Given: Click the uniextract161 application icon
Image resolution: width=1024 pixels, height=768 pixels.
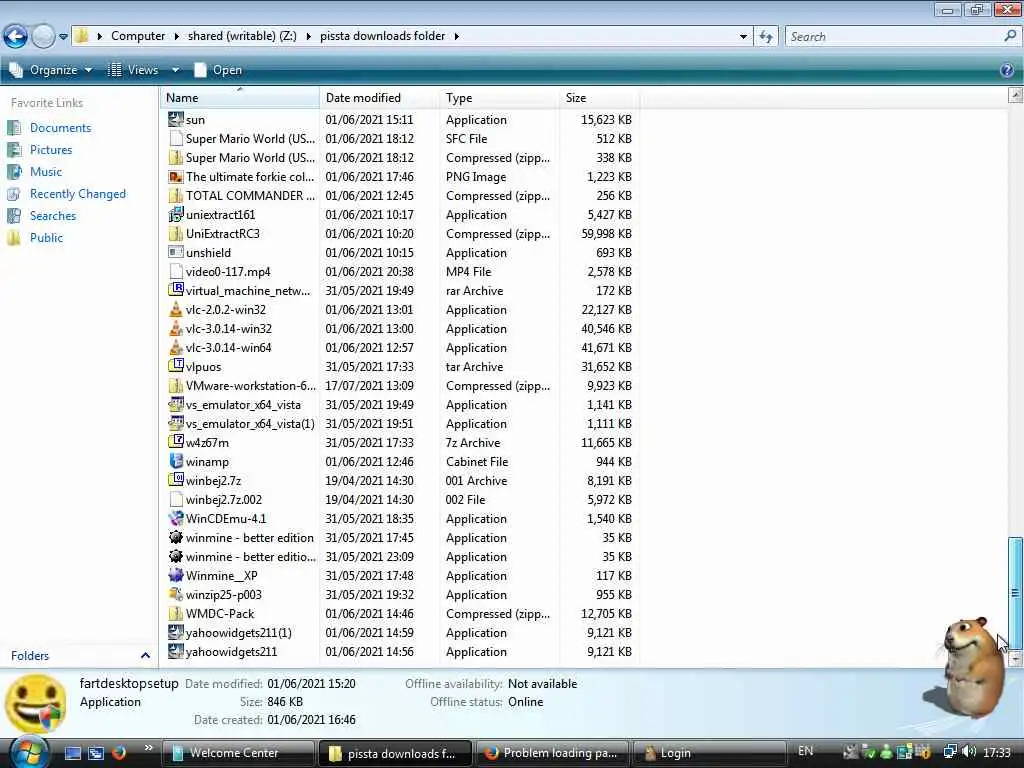Looking at the screenshot, I should tap(176, 214).
